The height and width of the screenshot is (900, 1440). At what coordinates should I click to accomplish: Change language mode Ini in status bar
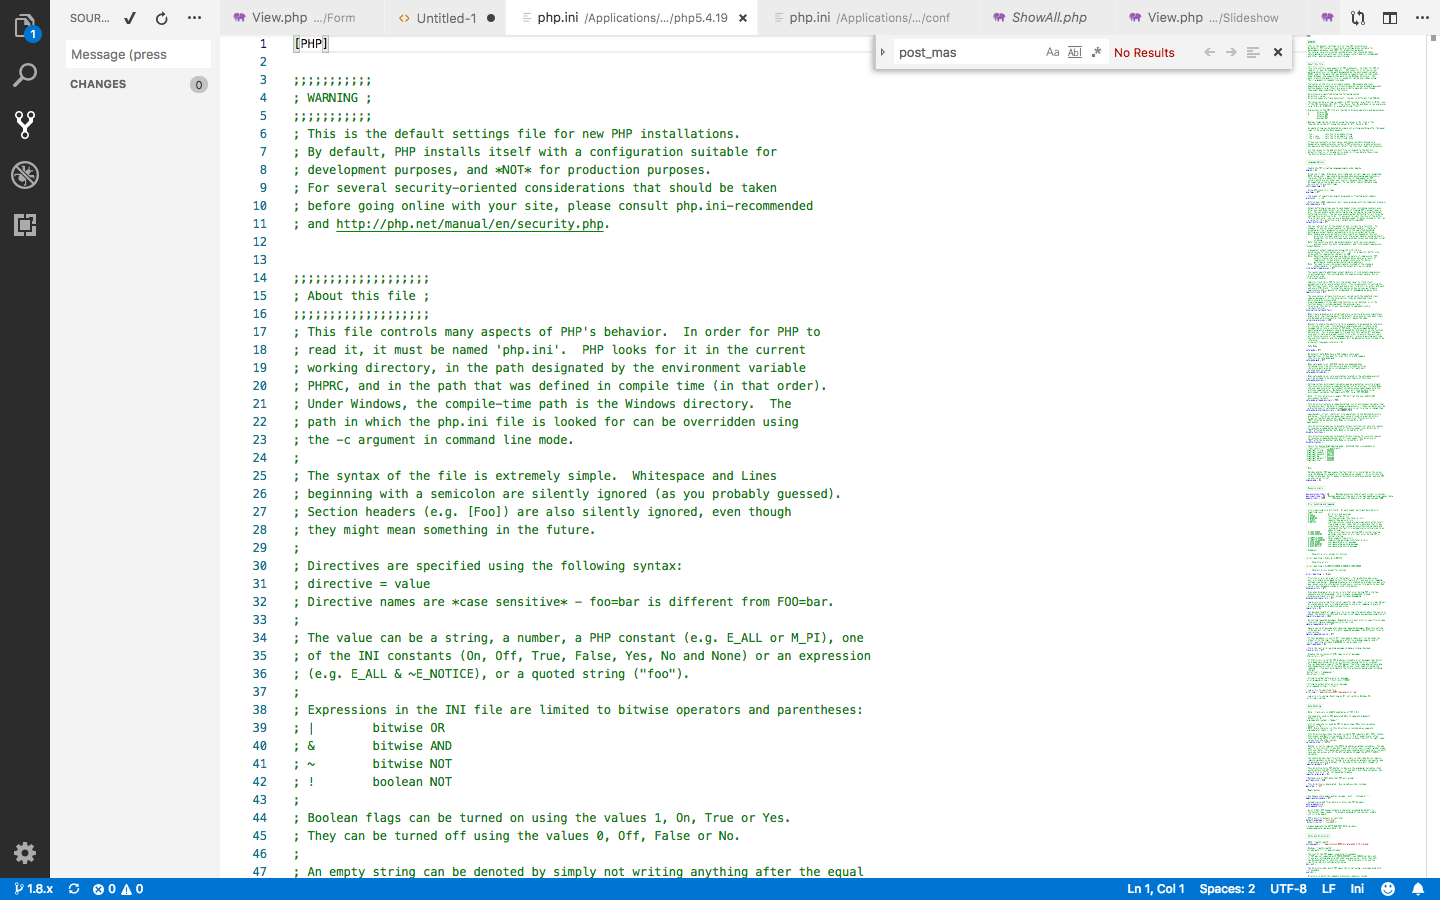click(1357, 888)
